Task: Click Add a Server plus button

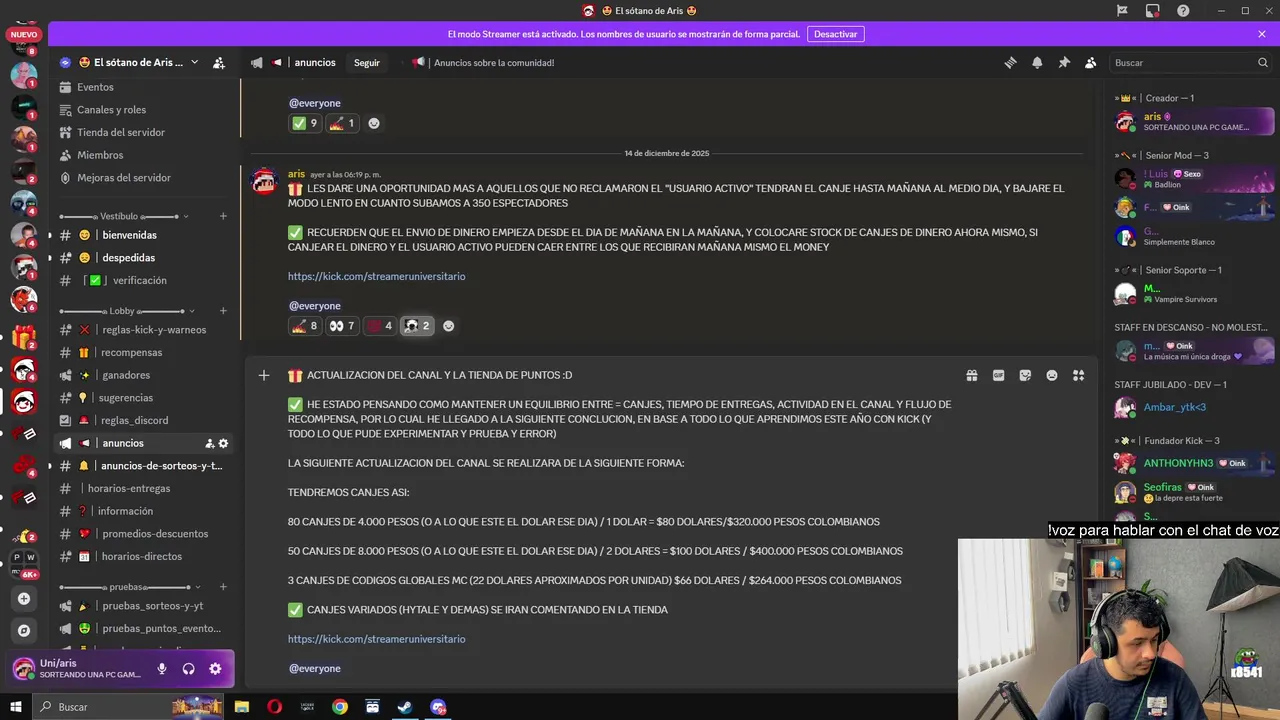Action: (x=24, y=598)
